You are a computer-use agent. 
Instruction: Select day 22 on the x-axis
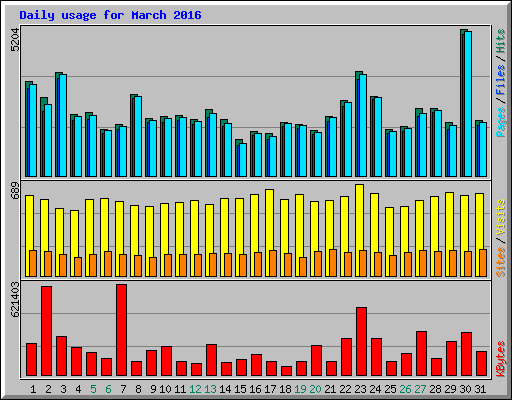345,389
